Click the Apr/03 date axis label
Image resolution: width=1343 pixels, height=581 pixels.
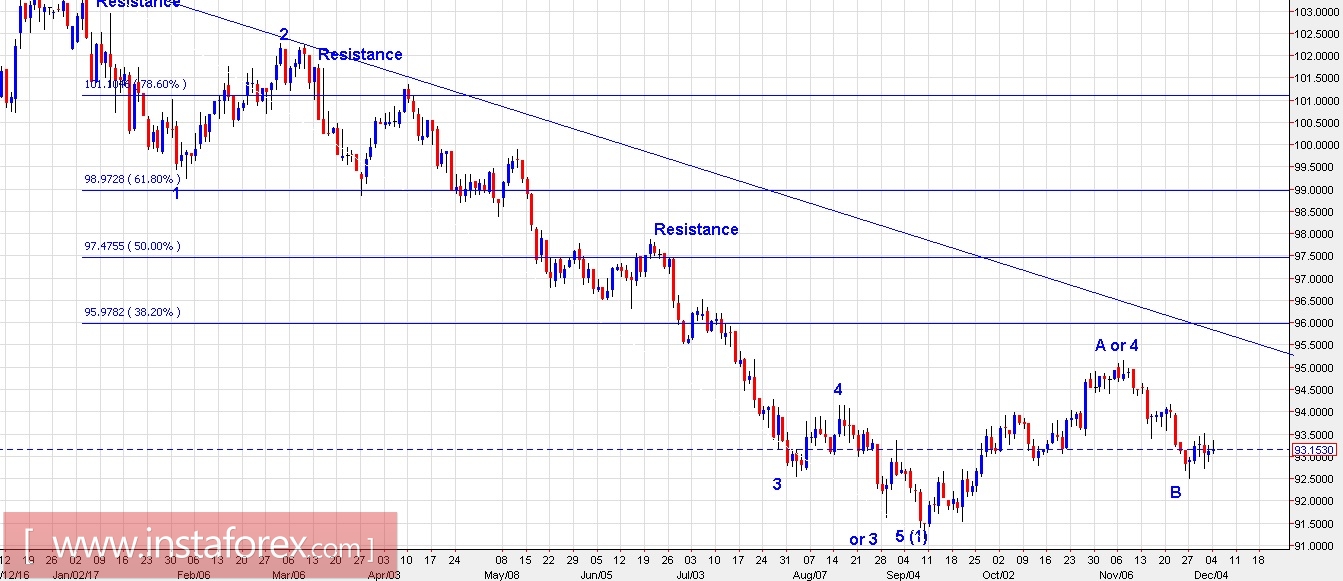(383, 575)
